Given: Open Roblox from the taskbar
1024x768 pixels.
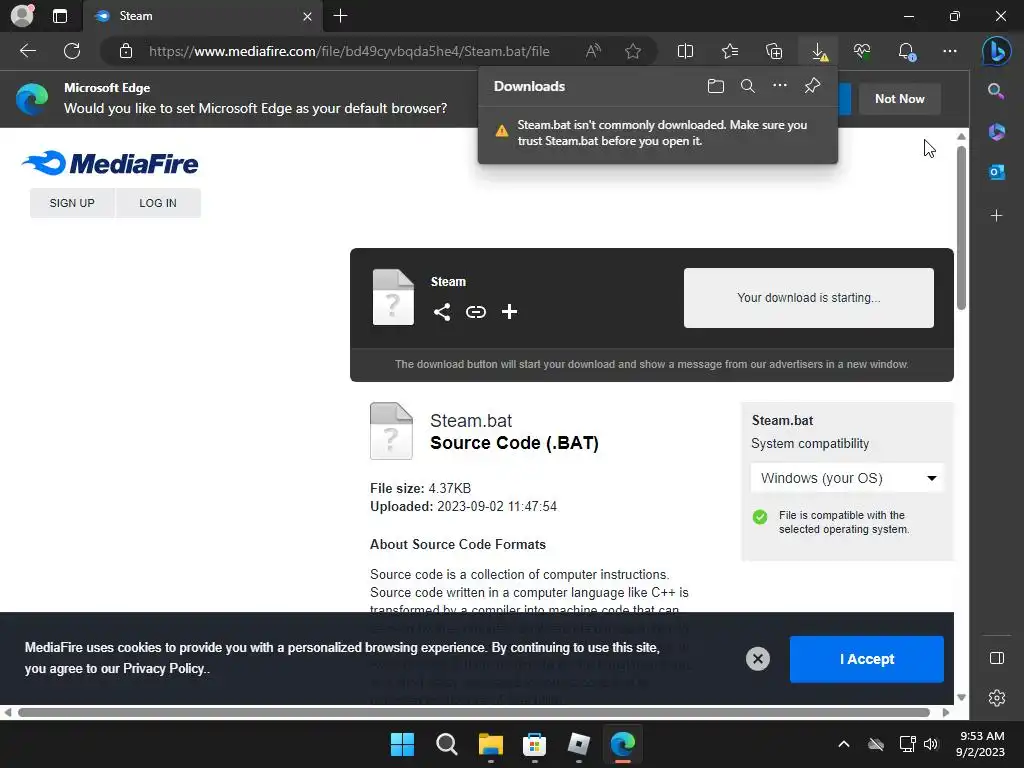Looking at the screenshot, I should [579, 744].
